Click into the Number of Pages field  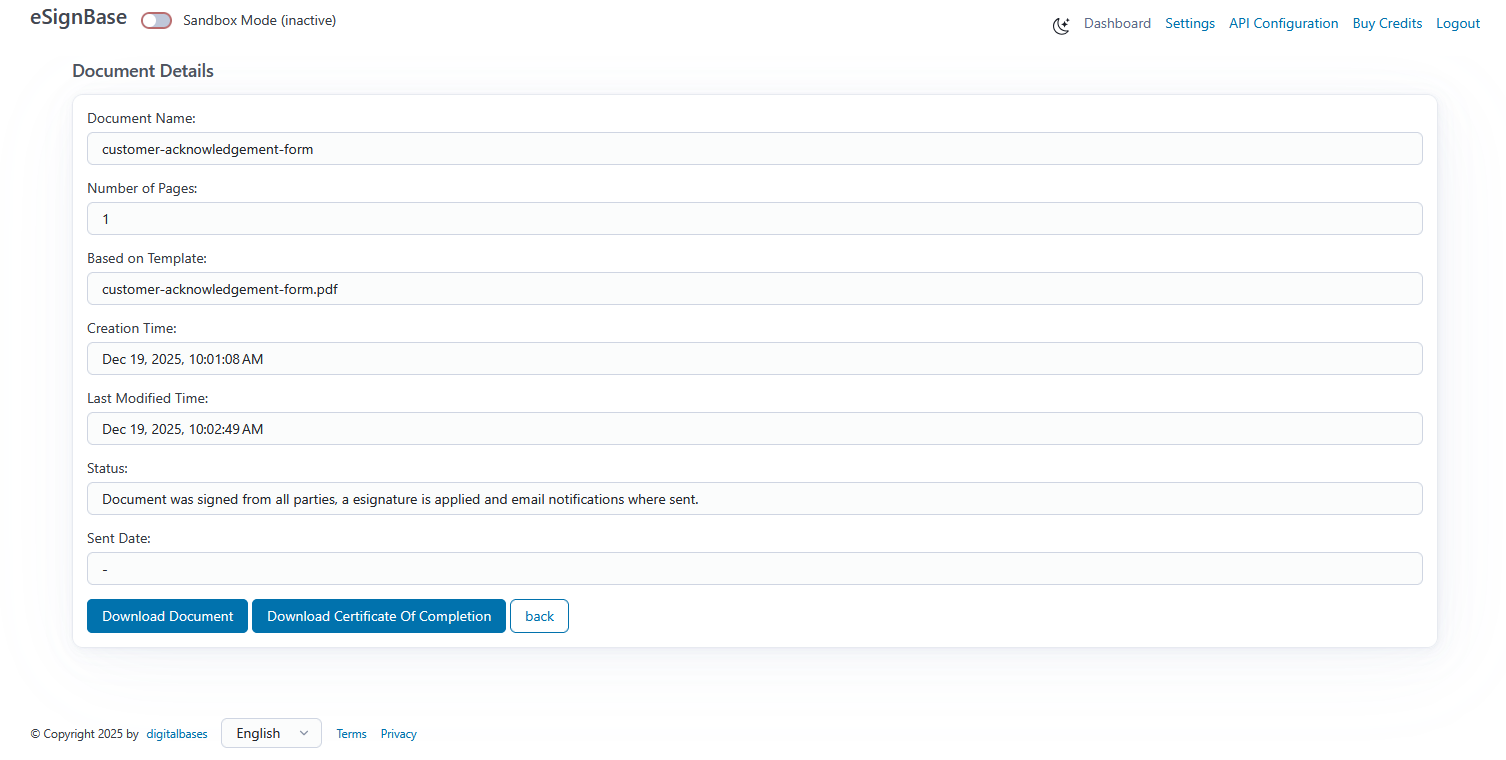tap(754, 219)
